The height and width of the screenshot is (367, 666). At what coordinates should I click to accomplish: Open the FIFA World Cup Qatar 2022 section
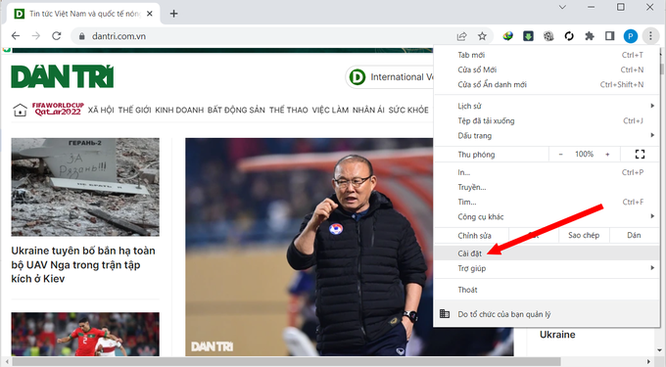point(58,109)
